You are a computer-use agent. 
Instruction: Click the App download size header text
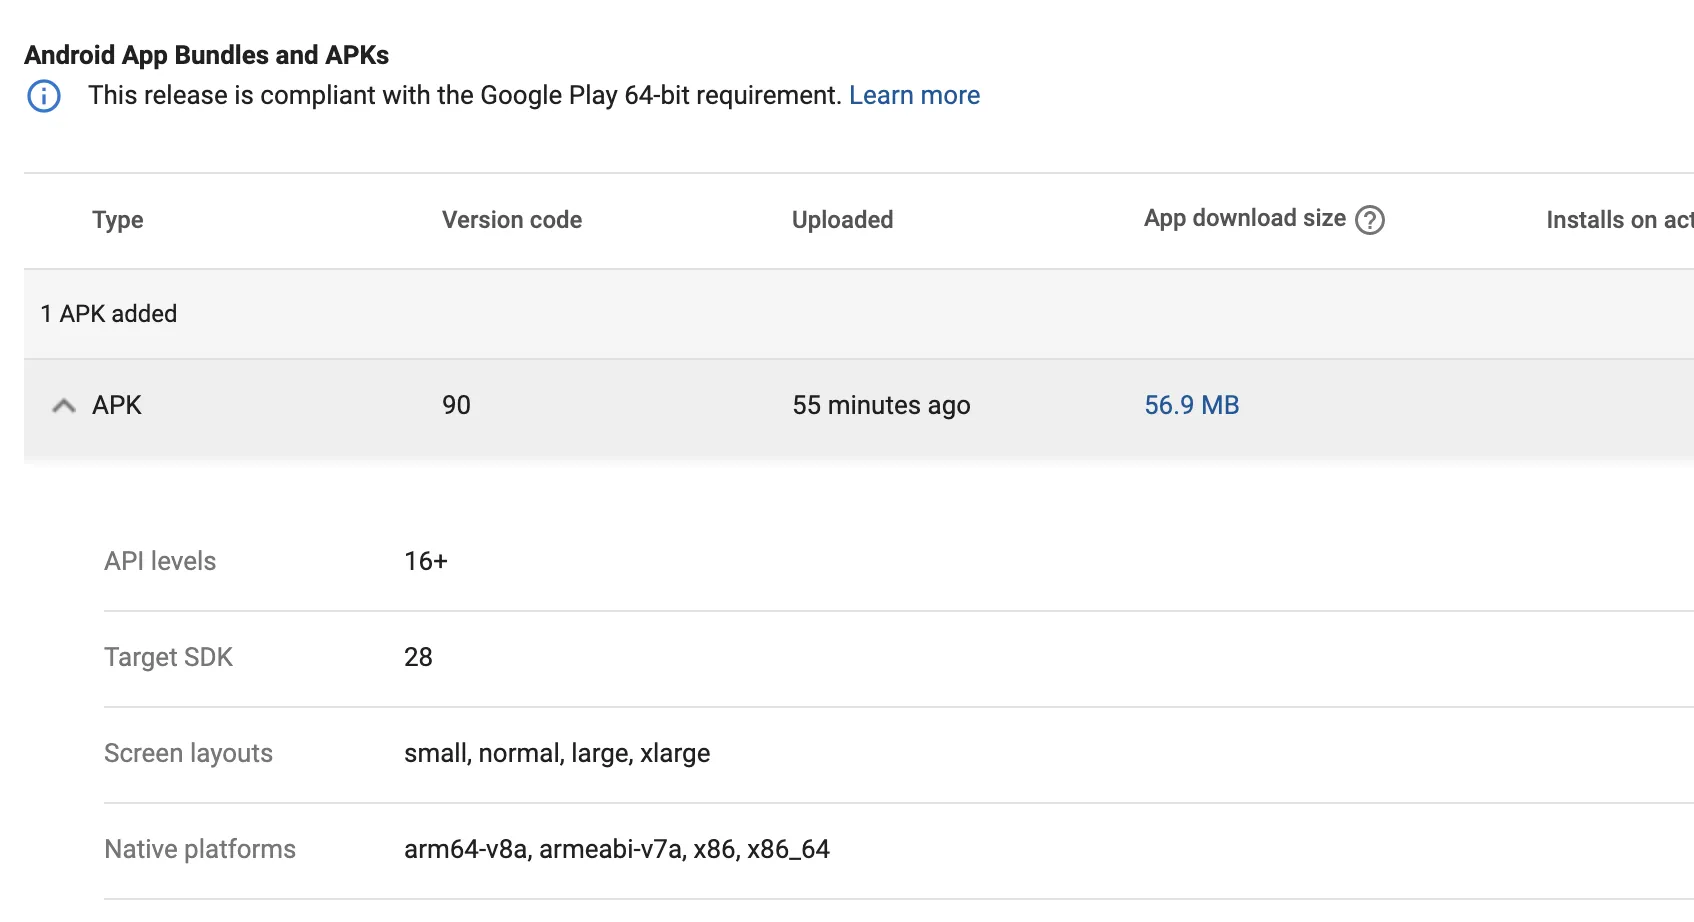pyautogui.click(x=1244, y=219)
